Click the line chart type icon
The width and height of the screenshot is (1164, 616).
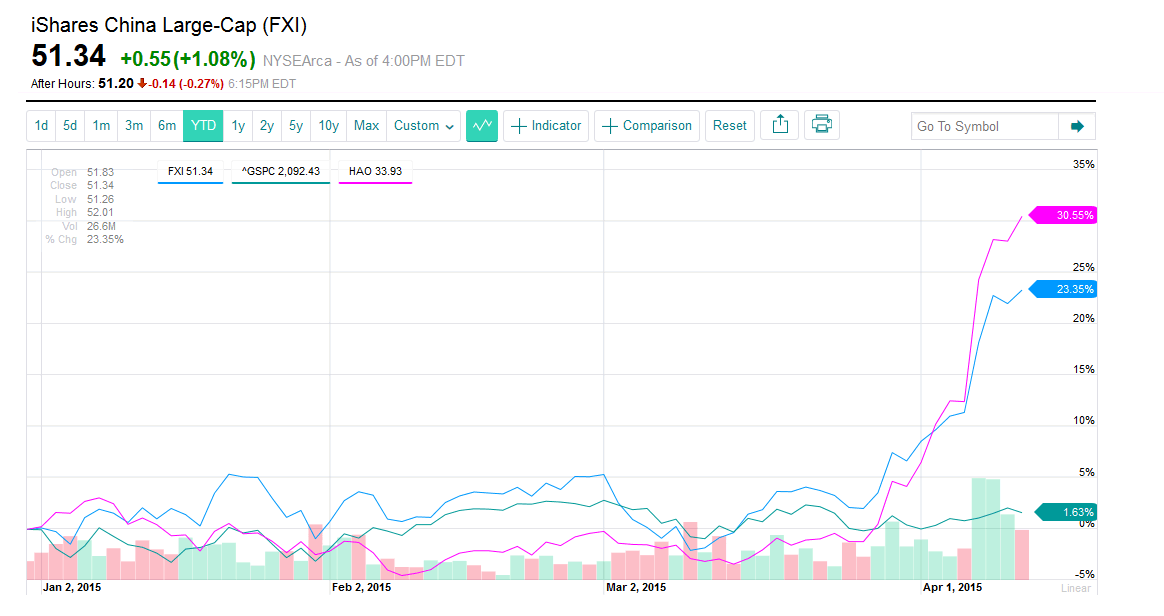click(482, 126)
